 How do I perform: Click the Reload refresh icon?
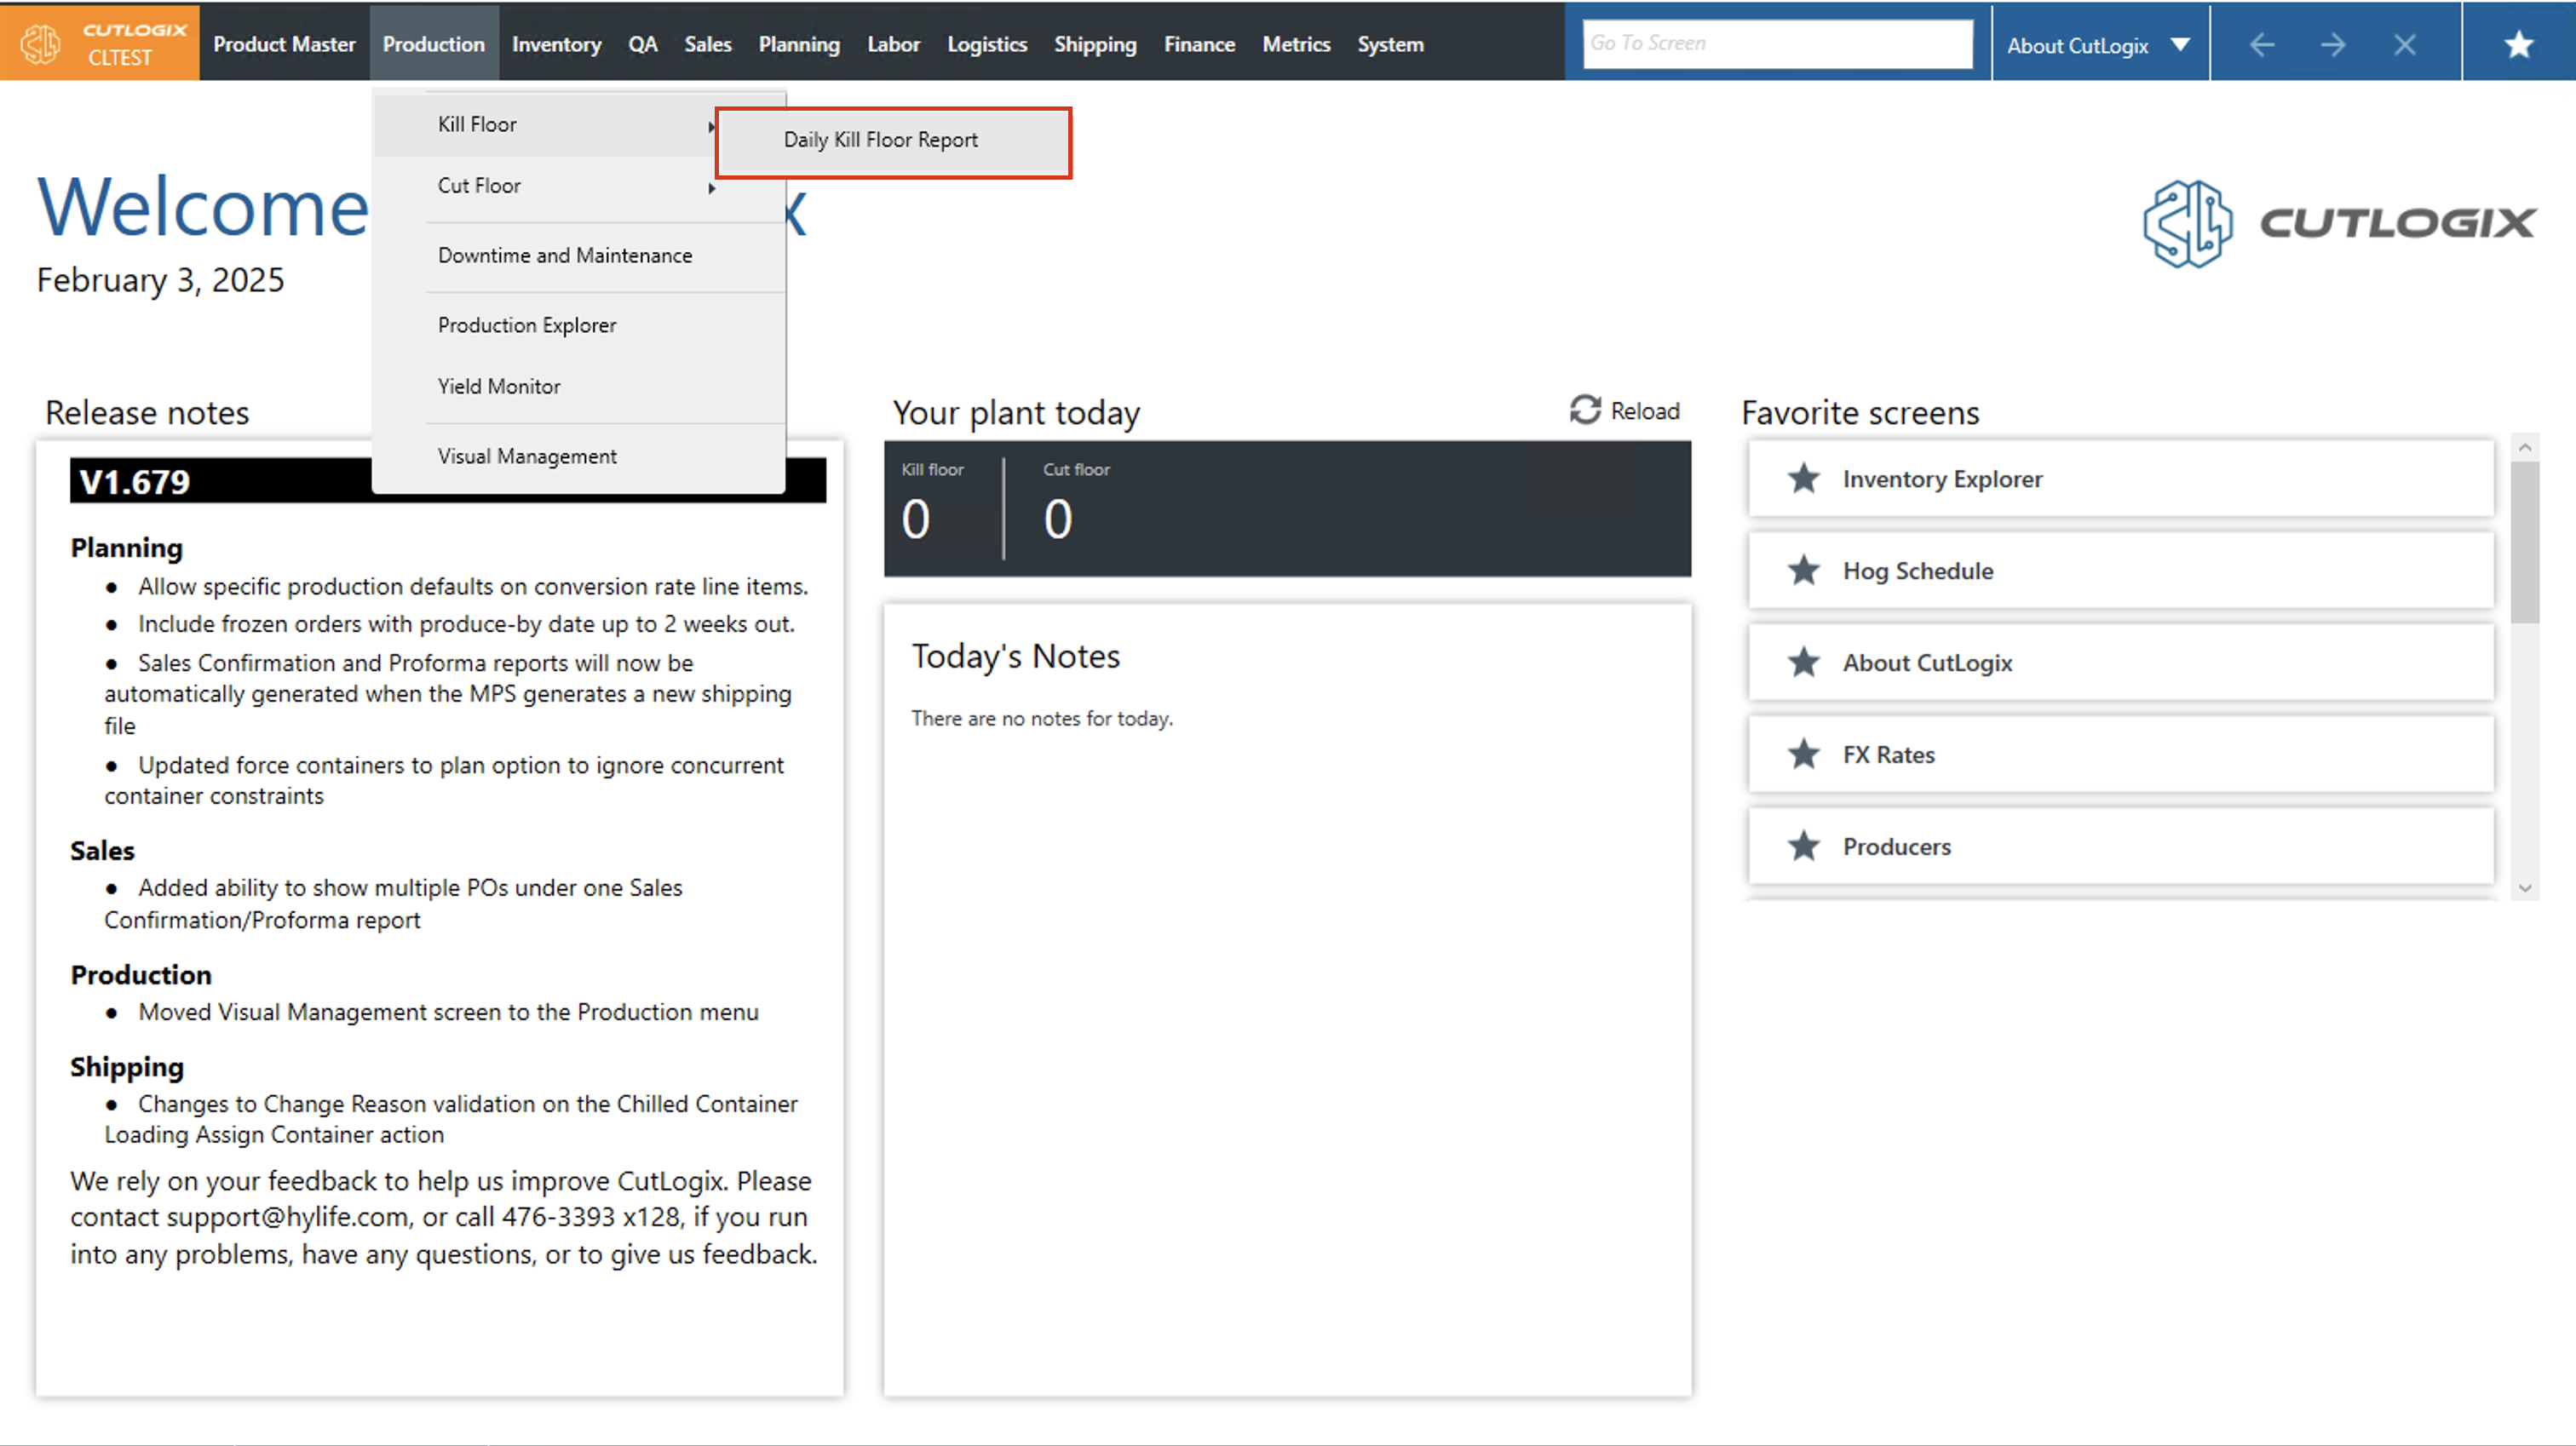click(1585, 410)
